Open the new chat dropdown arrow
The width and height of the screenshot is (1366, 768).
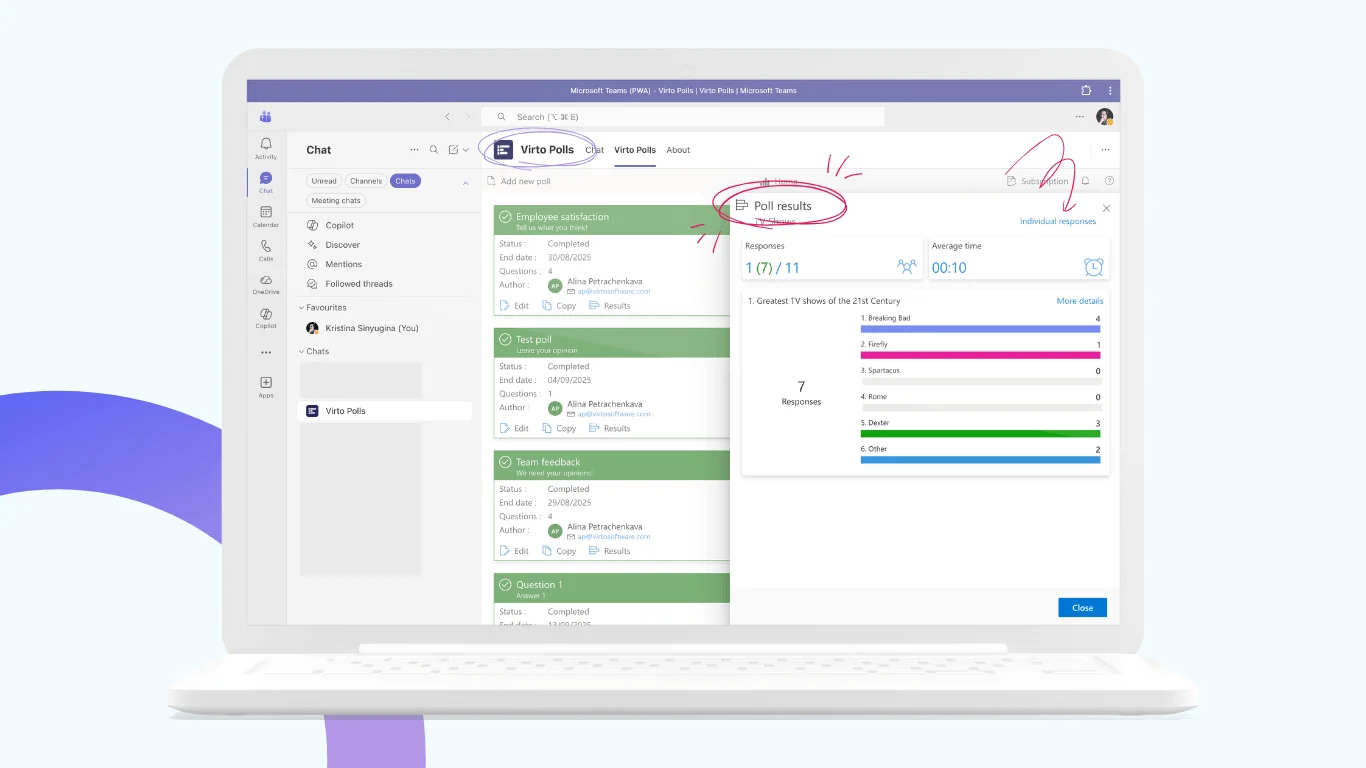point(466,150)
